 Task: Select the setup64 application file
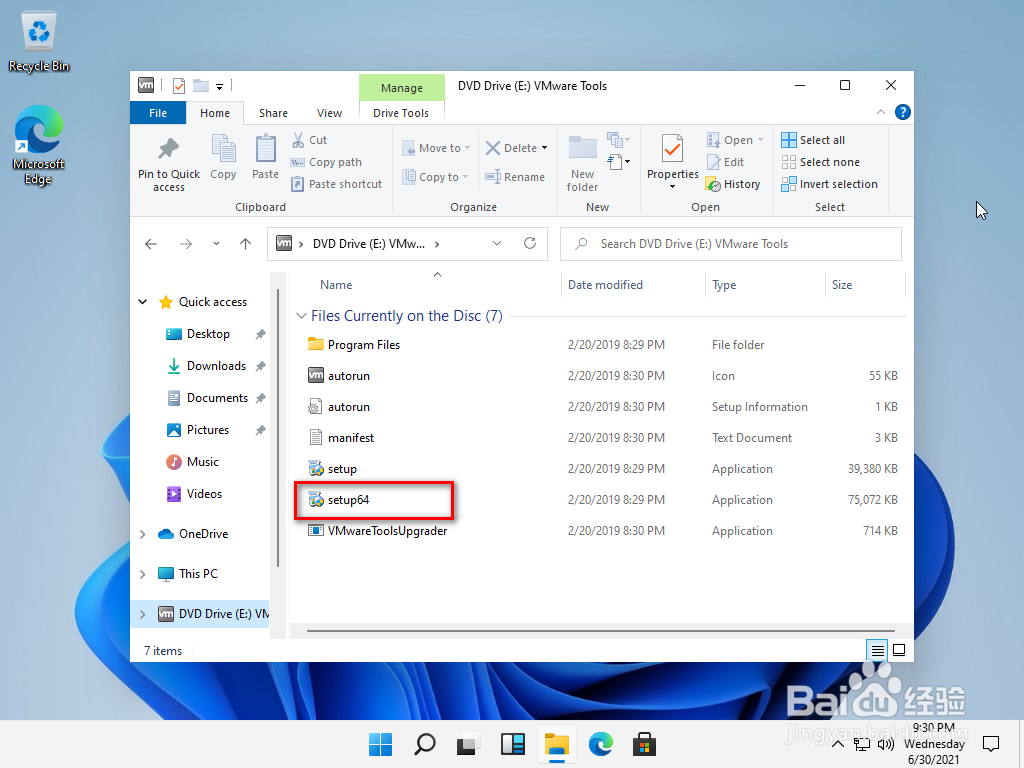[x=348, y=500]
